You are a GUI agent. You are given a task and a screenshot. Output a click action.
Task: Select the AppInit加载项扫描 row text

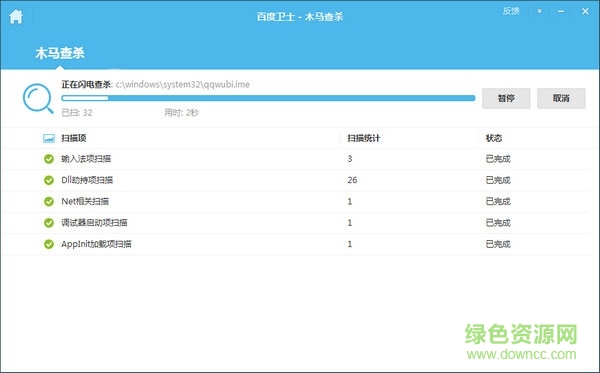(96, 244)
